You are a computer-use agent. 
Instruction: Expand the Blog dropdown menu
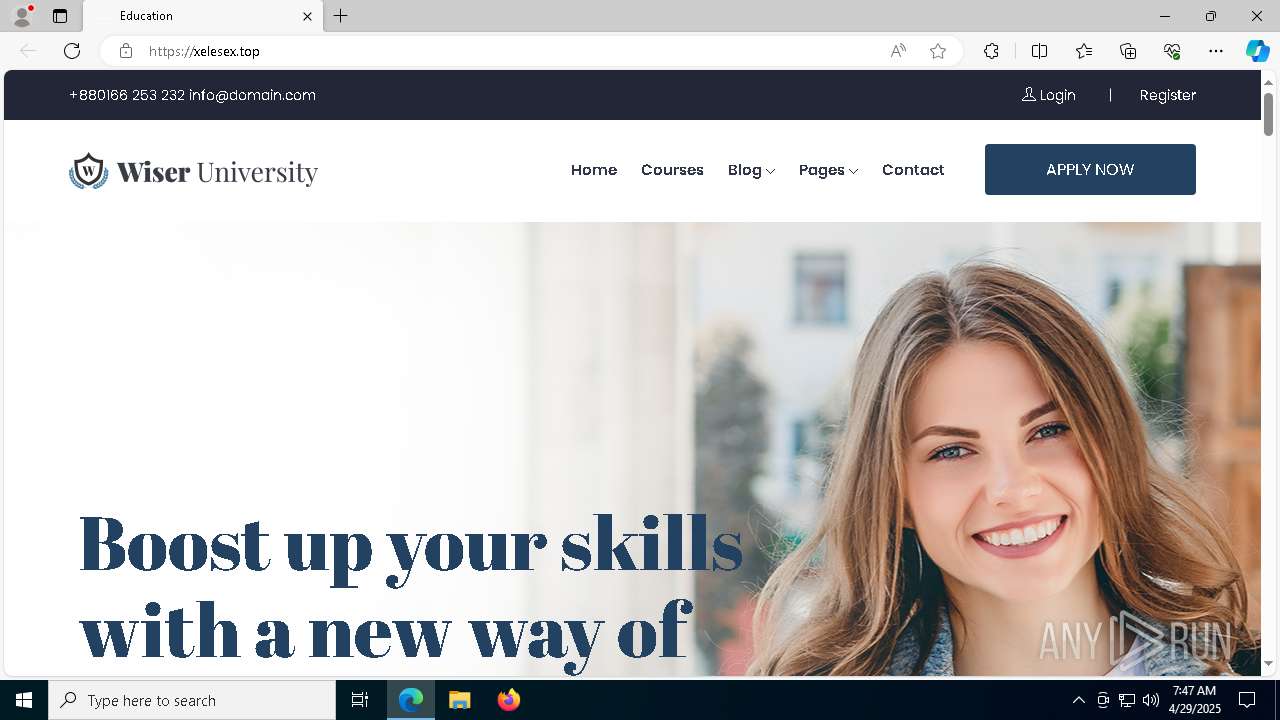pyautogui.click(x=751, y=170)
